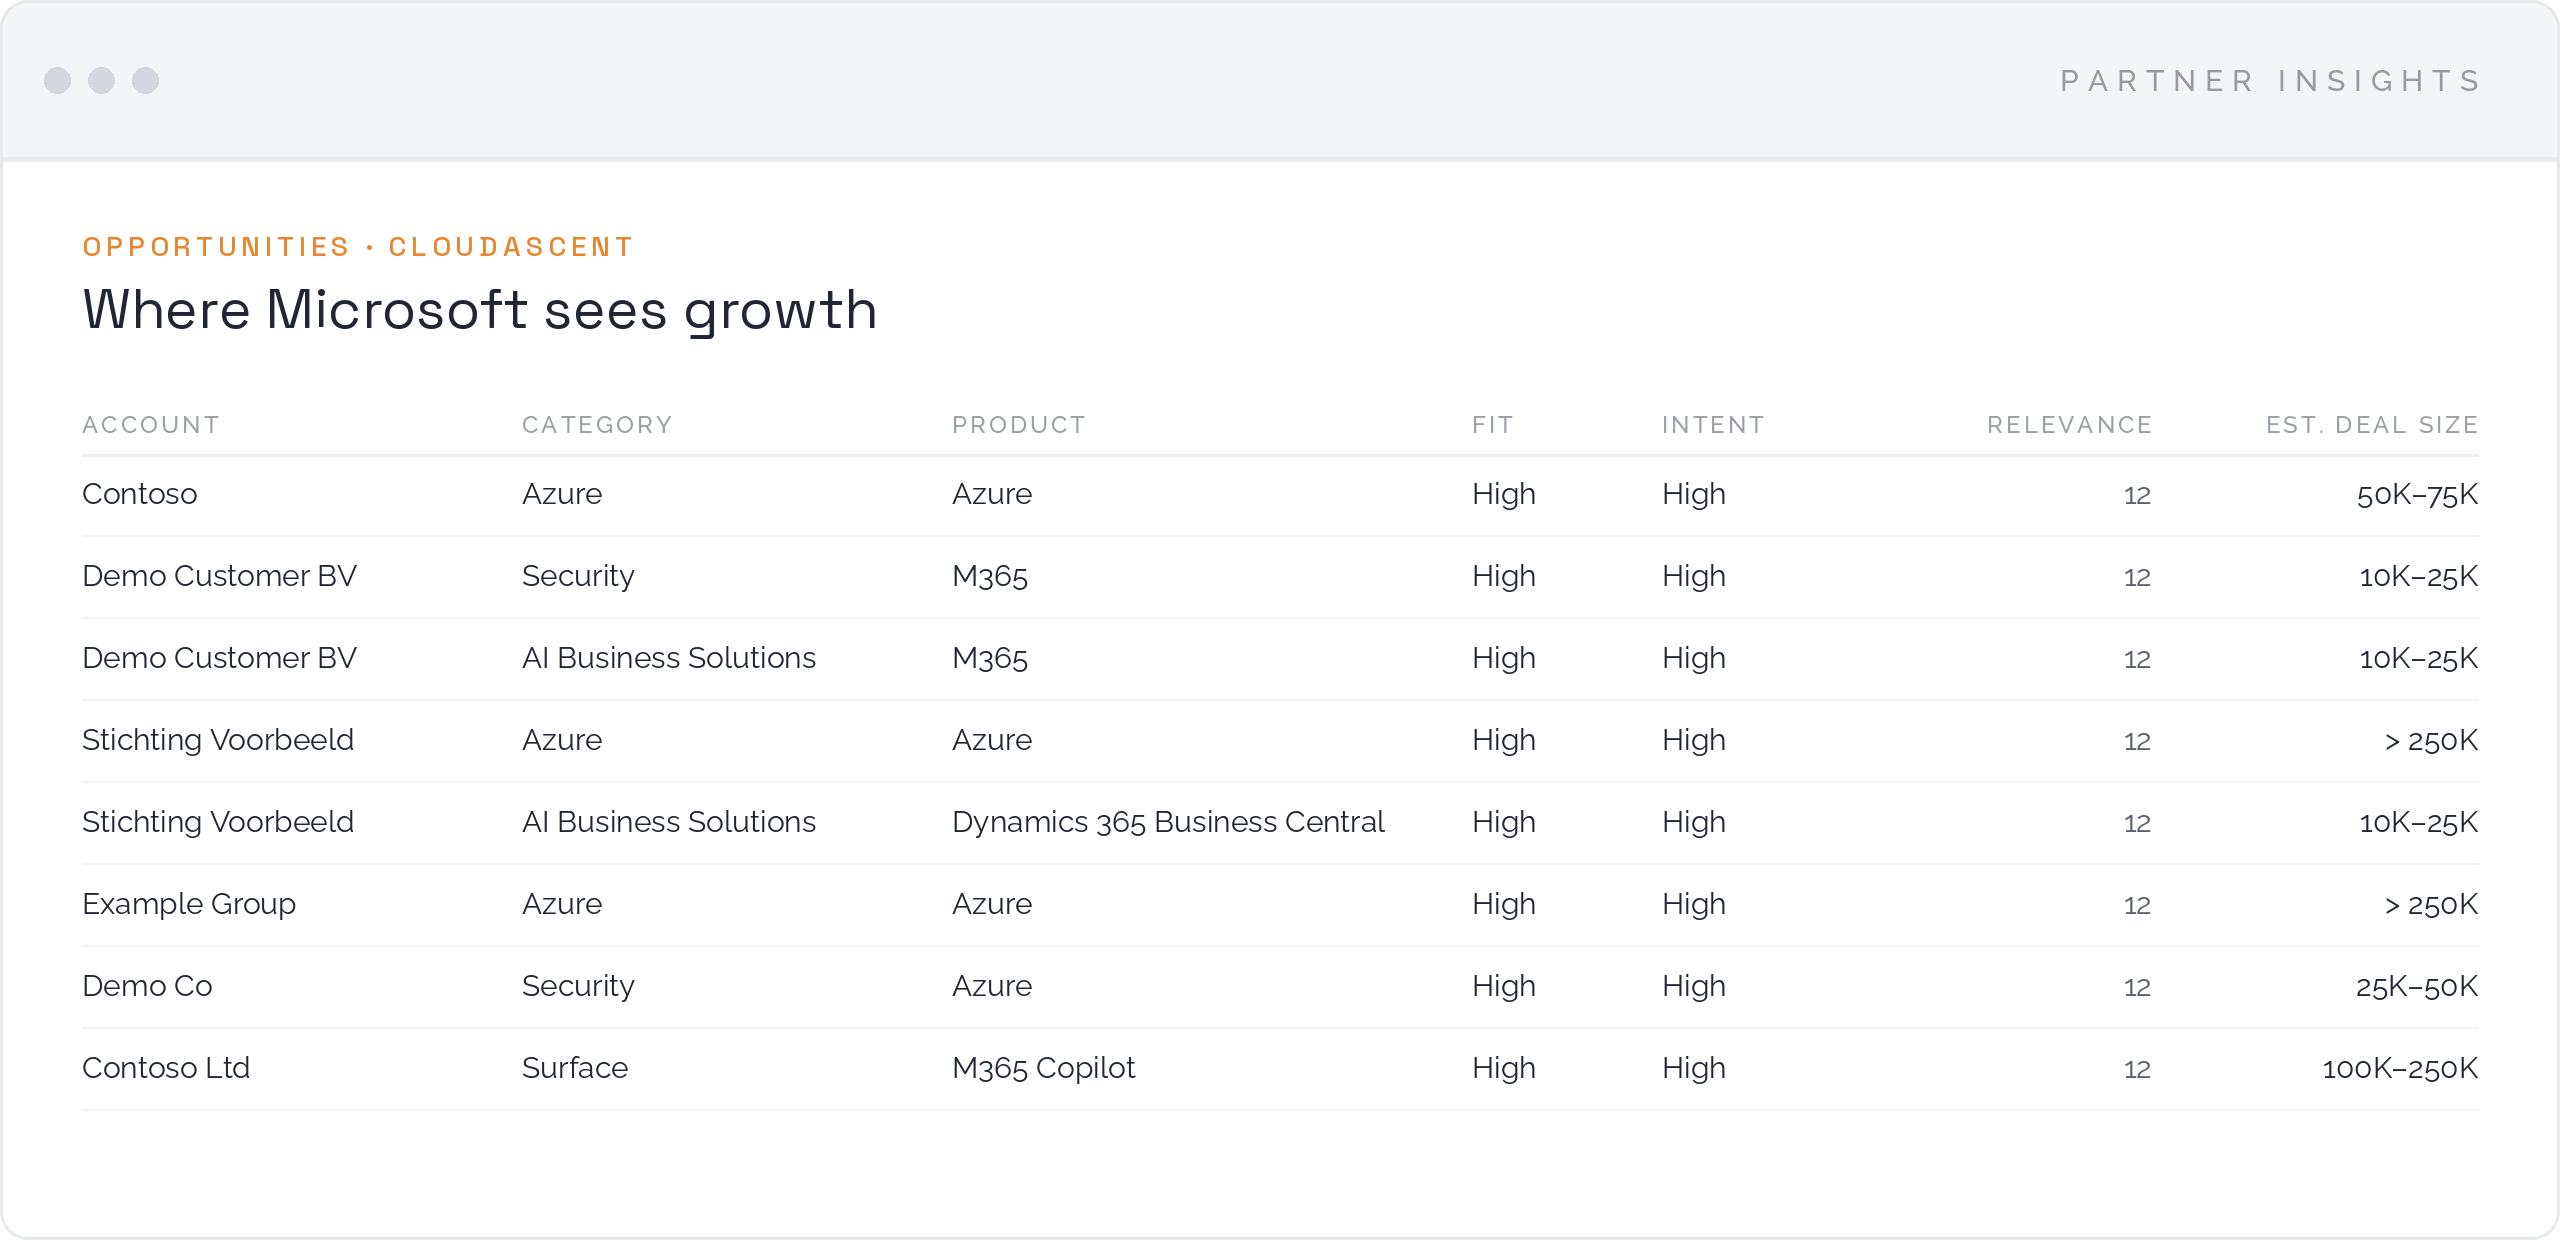Select the Contoso account cell
Viewport: 2560px width, 1240px height.
tap(140, 494)
